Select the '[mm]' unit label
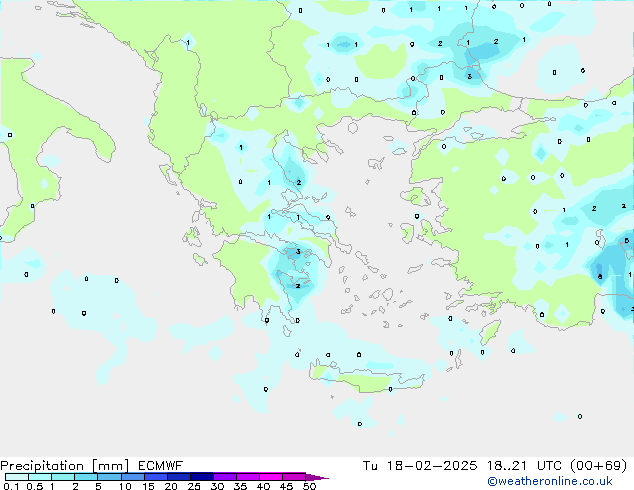 coord(110,466)
